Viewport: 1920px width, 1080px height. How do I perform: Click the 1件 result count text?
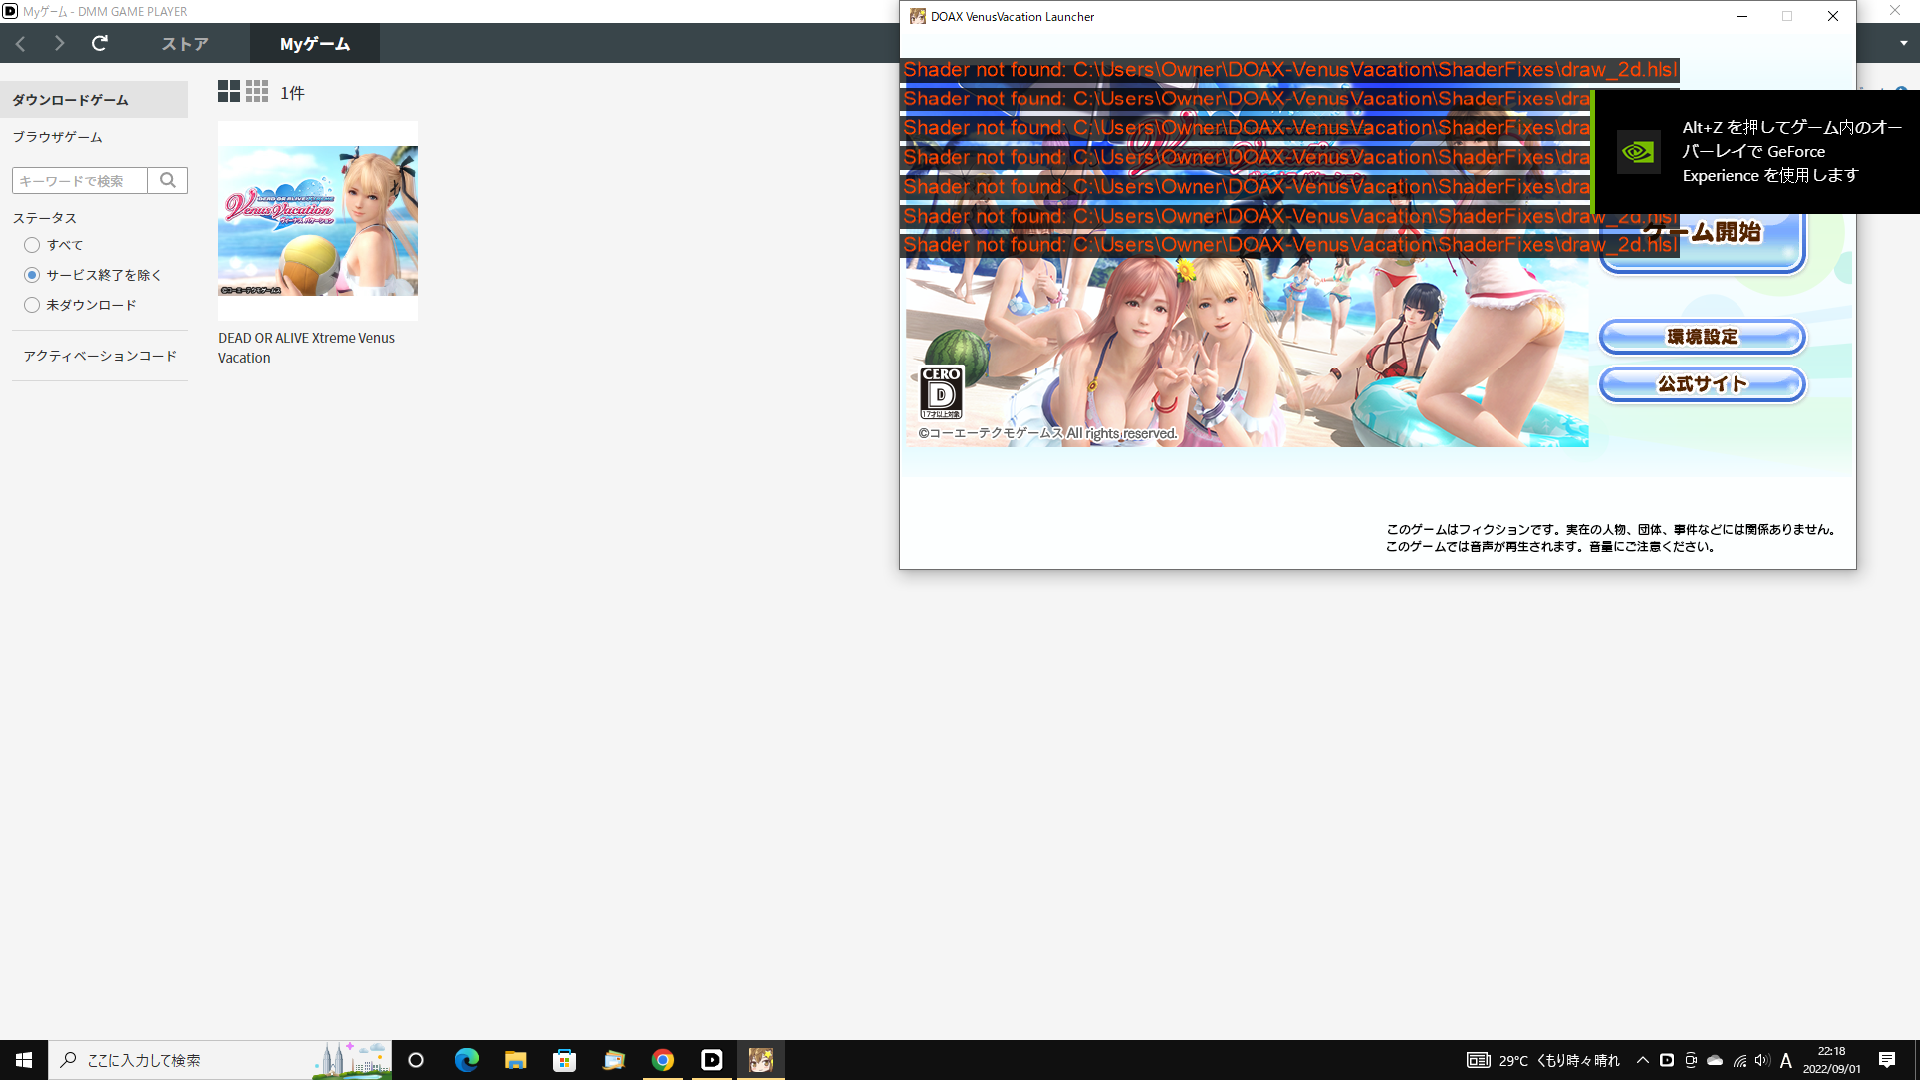coord(292,93)
